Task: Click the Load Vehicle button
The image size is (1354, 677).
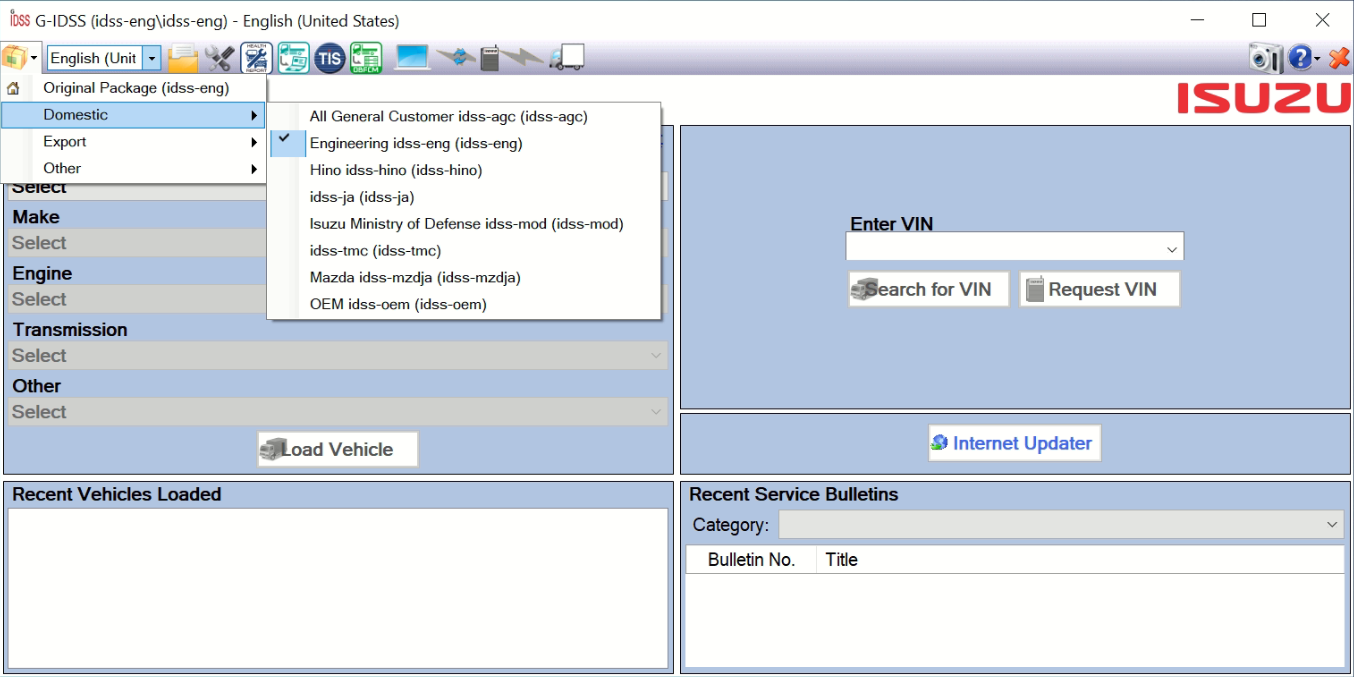Action: click(x=338, y=449)
